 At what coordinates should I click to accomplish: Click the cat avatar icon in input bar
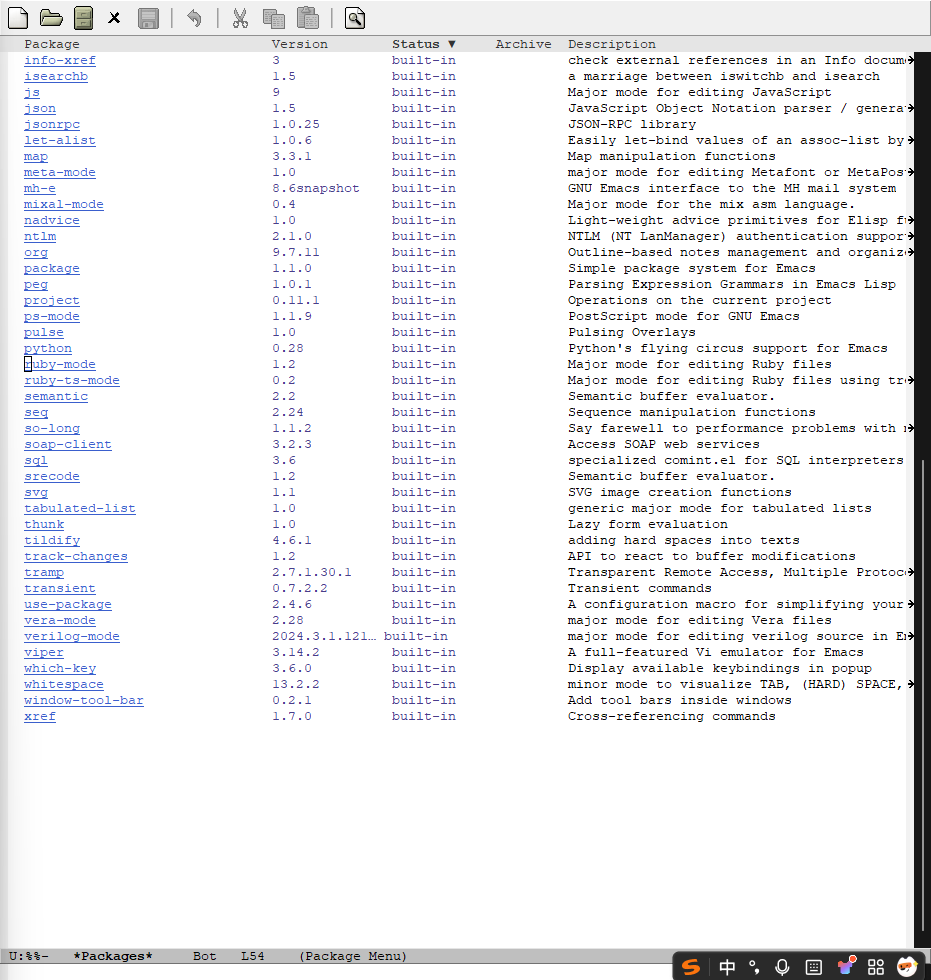(907, 966)
